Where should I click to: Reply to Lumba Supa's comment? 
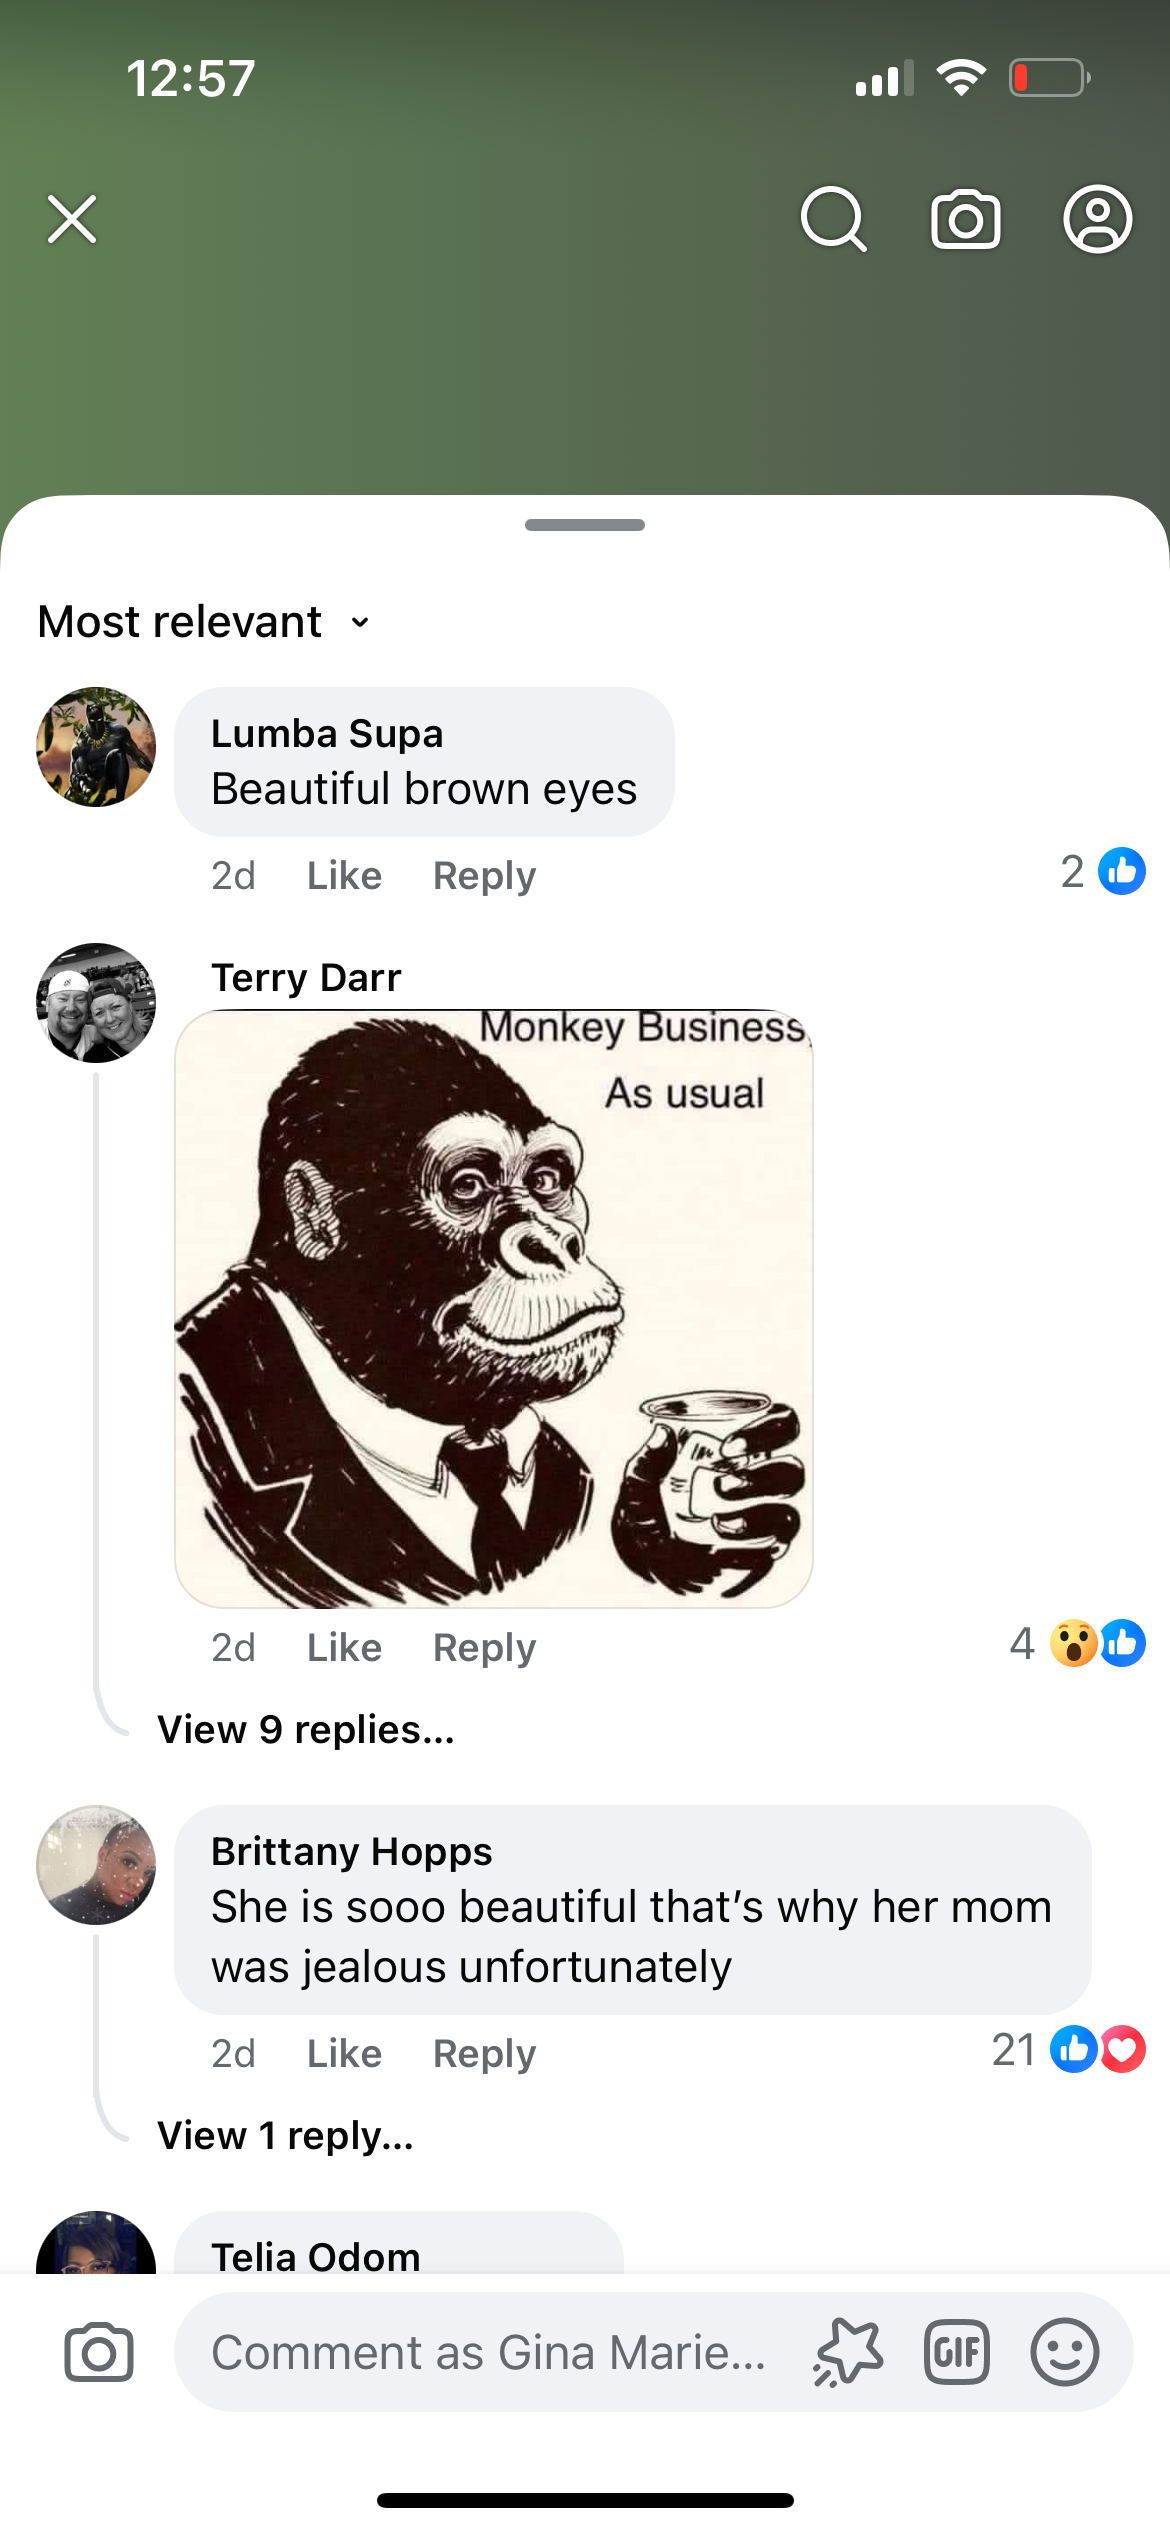[484, 876]
